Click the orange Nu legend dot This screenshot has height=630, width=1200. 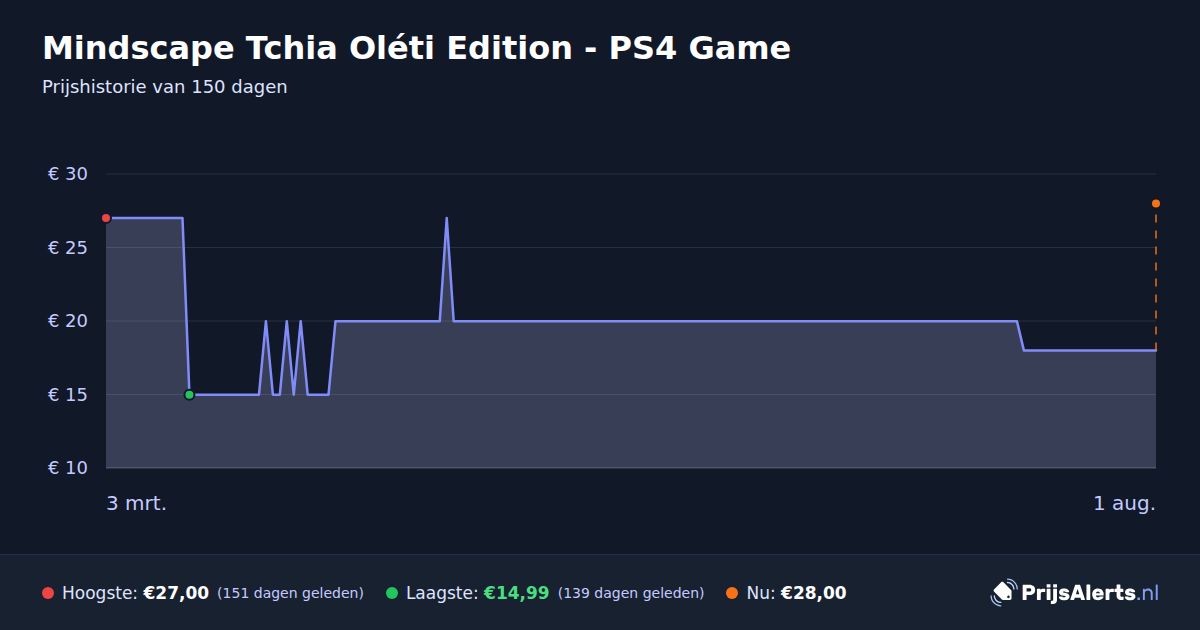point(732,593)
